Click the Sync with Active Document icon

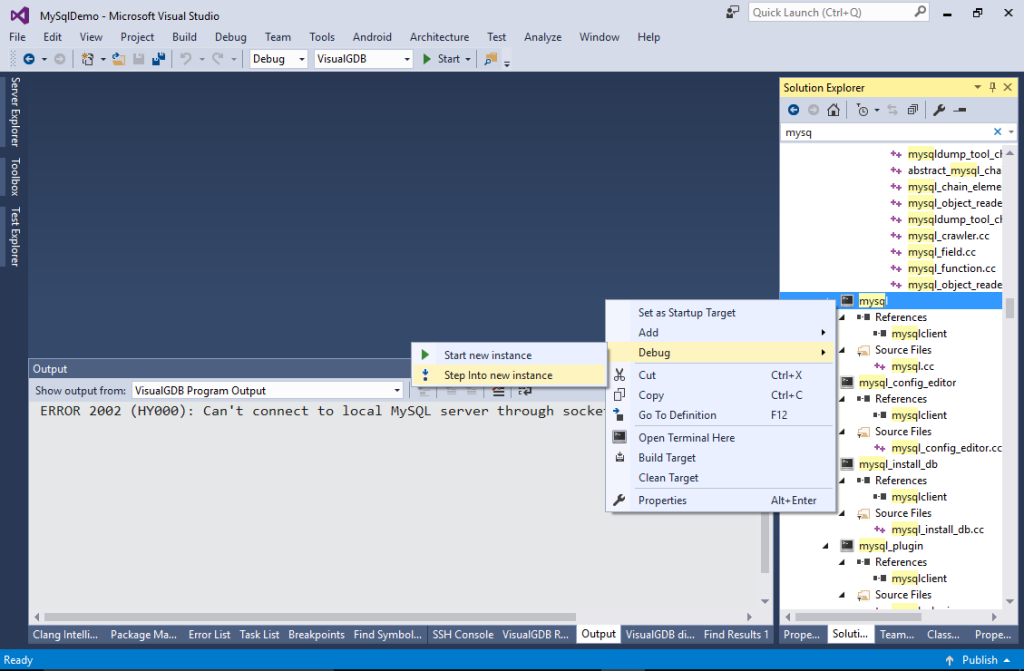893,109
